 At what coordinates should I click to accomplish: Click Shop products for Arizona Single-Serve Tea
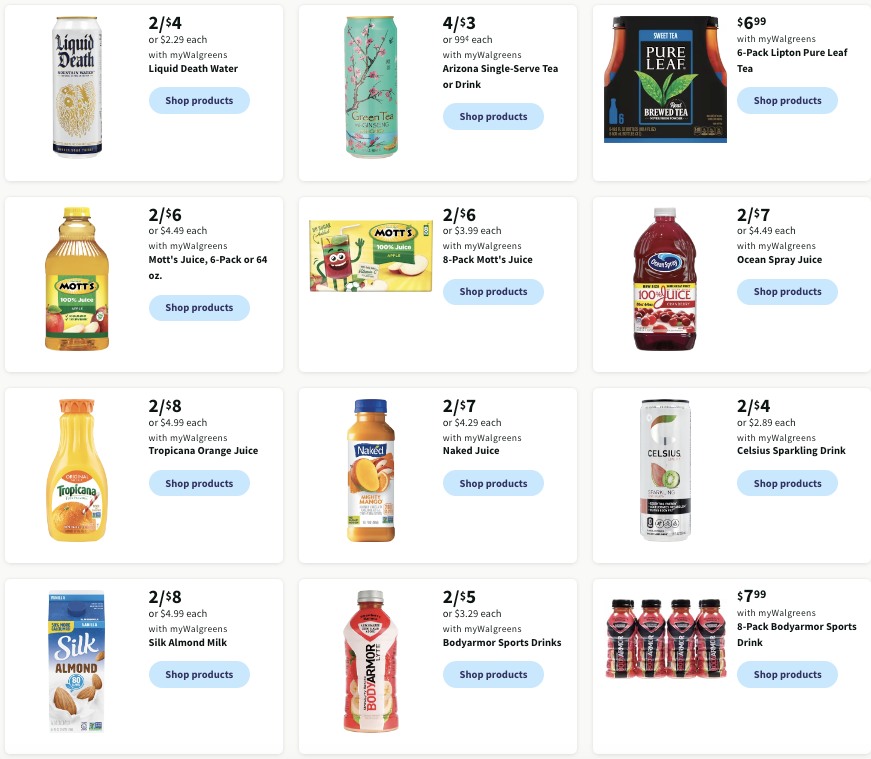point(493,116)
